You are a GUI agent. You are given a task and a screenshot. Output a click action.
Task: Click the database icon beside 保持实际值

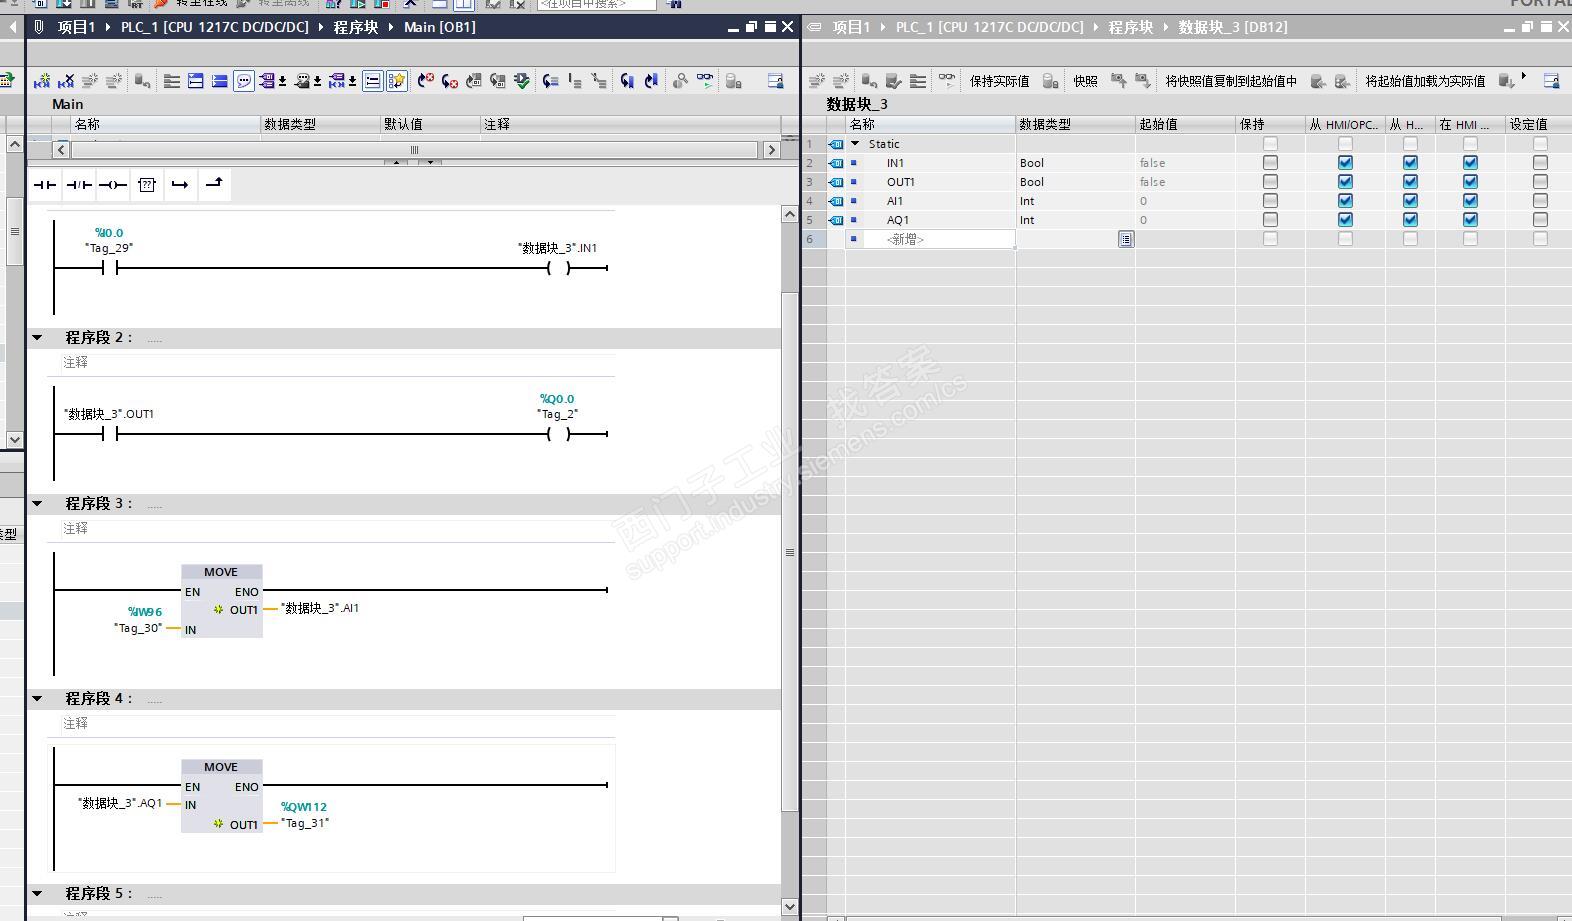click(x=1050, y=81)
